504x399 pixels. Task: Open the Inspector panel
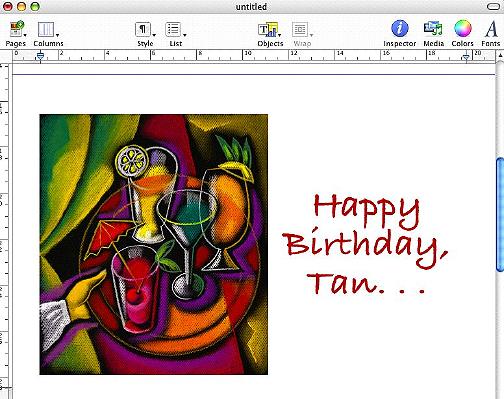pyautogui.click(x=400, y=29)
